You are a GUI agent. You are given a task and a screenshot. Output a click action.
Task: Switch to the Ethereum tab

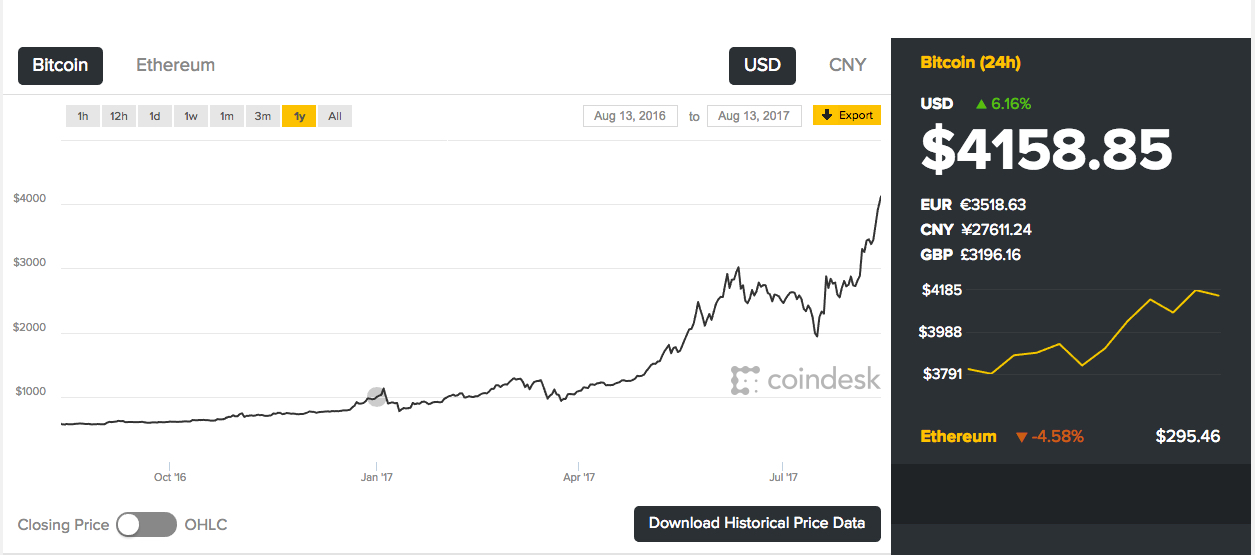click(175, 65)
